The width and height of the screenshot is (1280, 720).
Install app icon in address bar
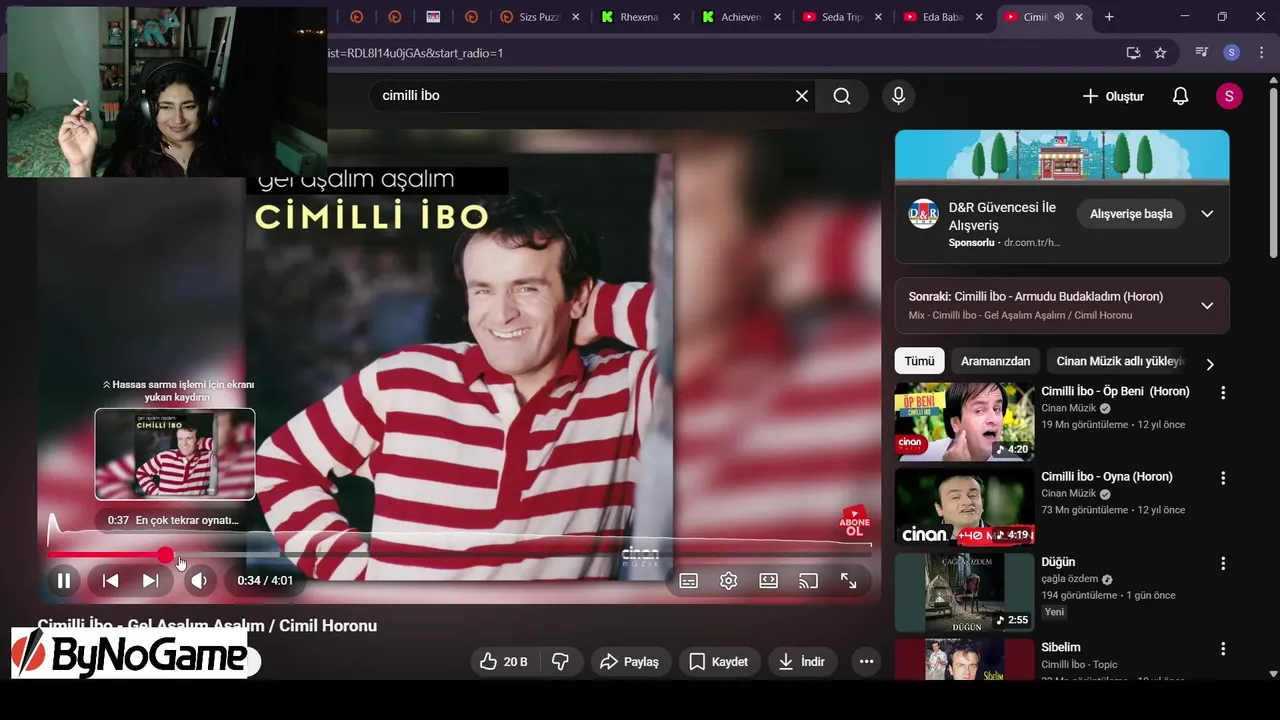point(1133,53)
